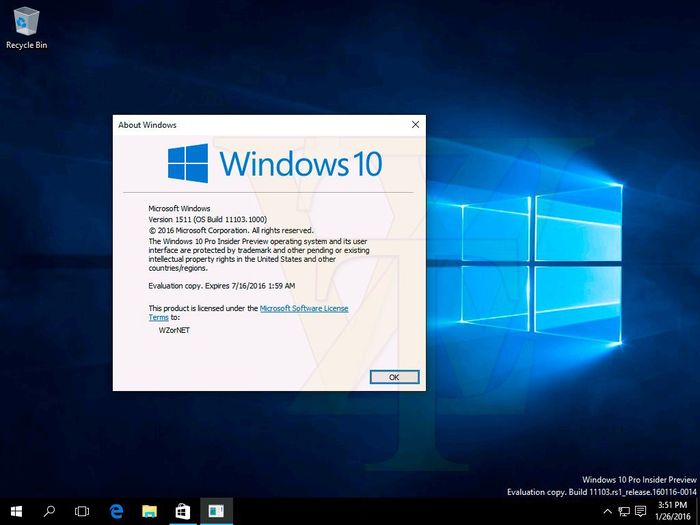This screenshot has width=700, height=525.
Task: Launch the Store app from the taskbar
Action: 182,511
